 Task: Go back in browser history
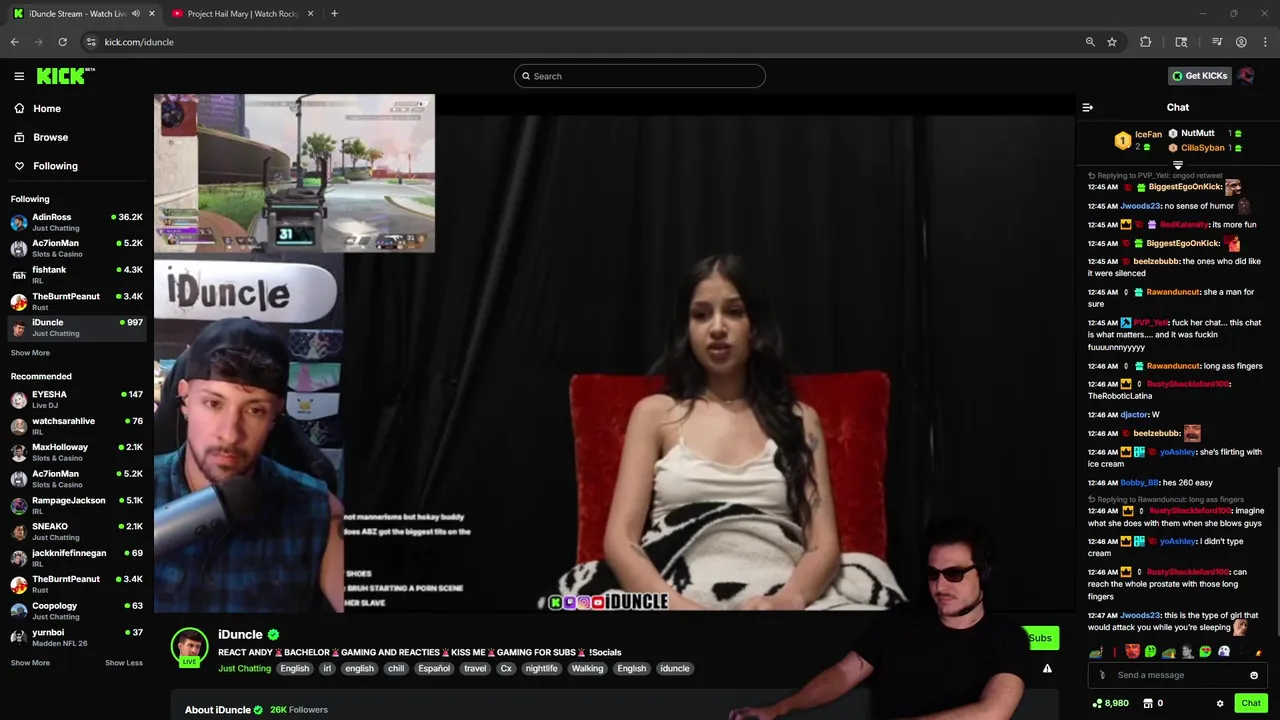(x=15, y=42)
